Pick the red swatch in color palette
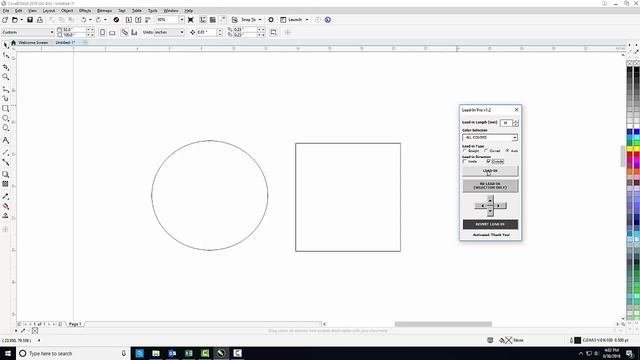640x360 pixels. 630,156
